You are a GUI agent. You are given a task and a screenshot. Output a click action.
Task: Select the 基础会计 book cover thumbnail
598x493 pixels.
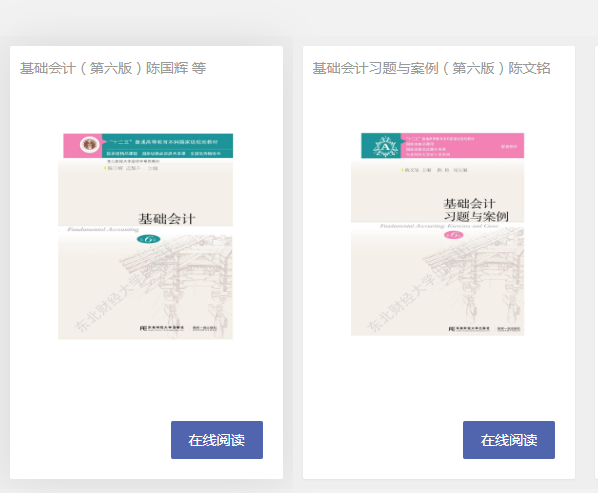145,236
